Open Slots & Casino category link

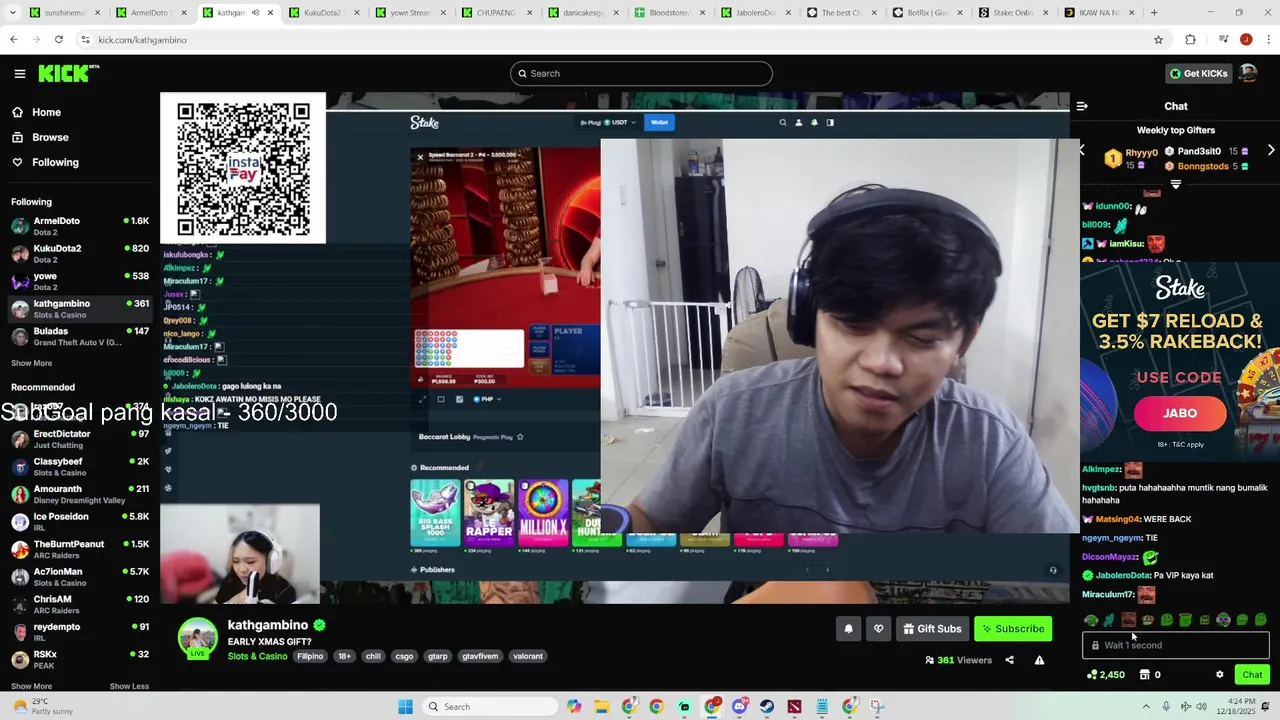tap(257, 656)
